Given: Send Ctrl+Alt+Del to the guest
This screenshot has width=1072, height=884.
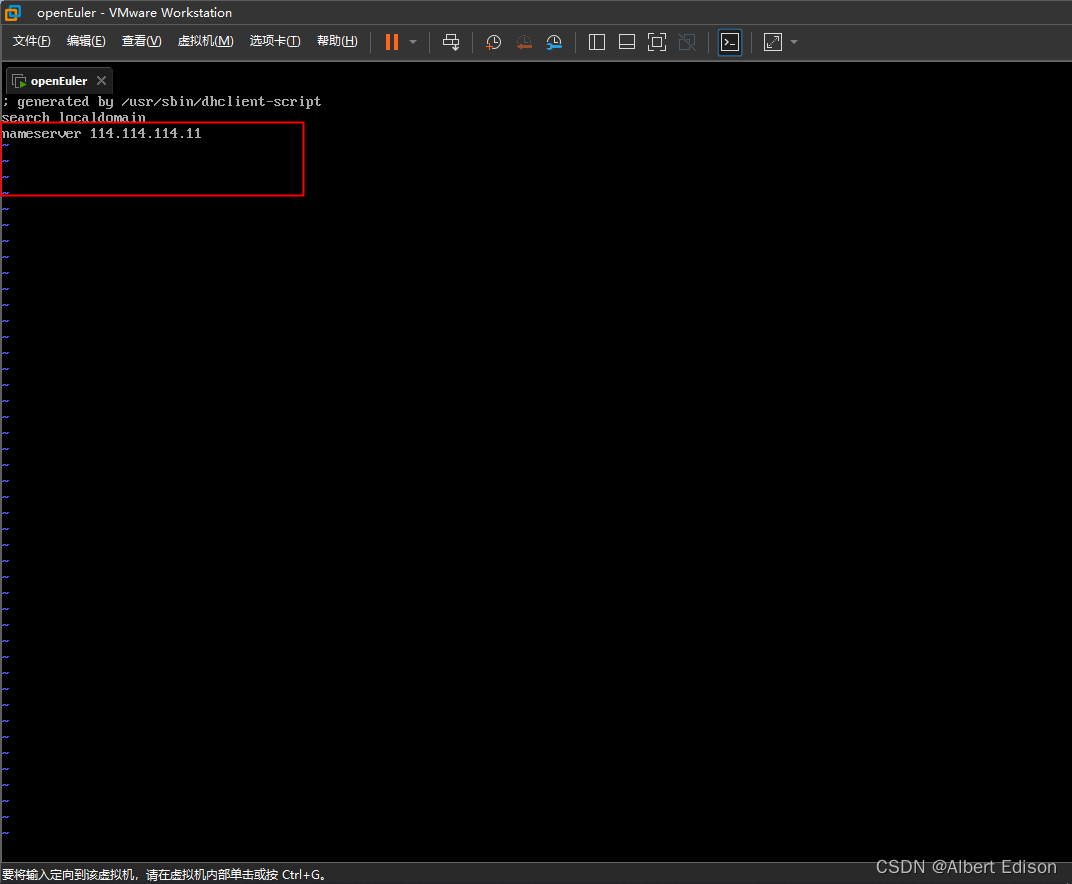Looking at the screenshot, I should pos(451,41).
